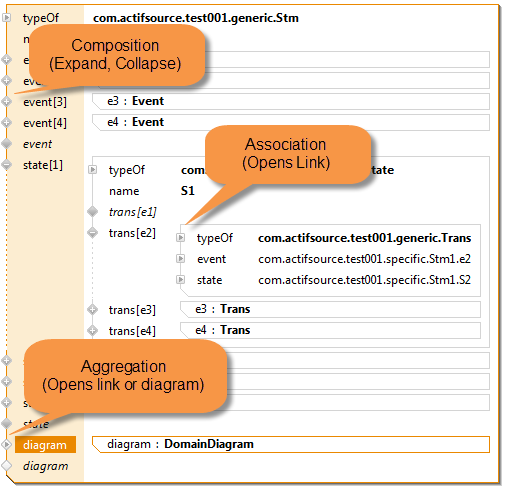Open the typeOf arrow for generic.Trans
The height and width of the screenshot is (492, 508).
(x=180, y=237)
